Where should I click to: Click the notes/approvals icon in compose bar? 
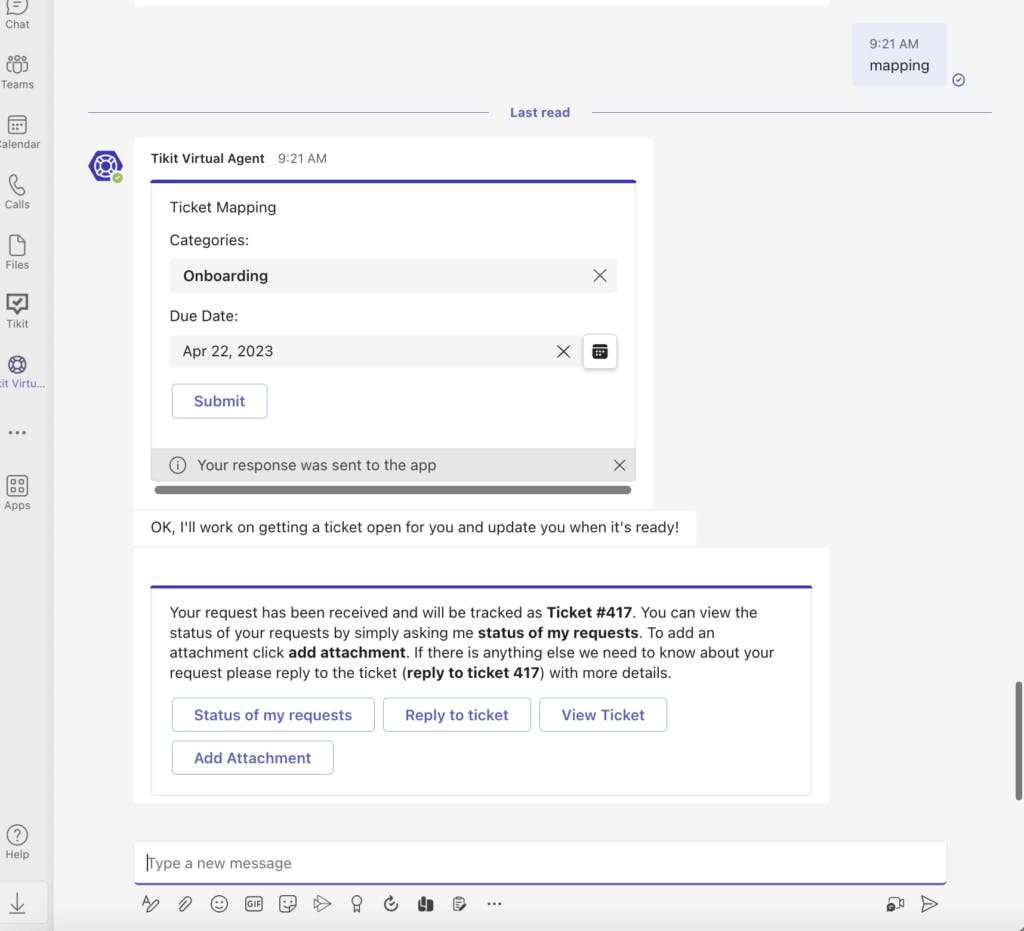[x=459, y=904]
